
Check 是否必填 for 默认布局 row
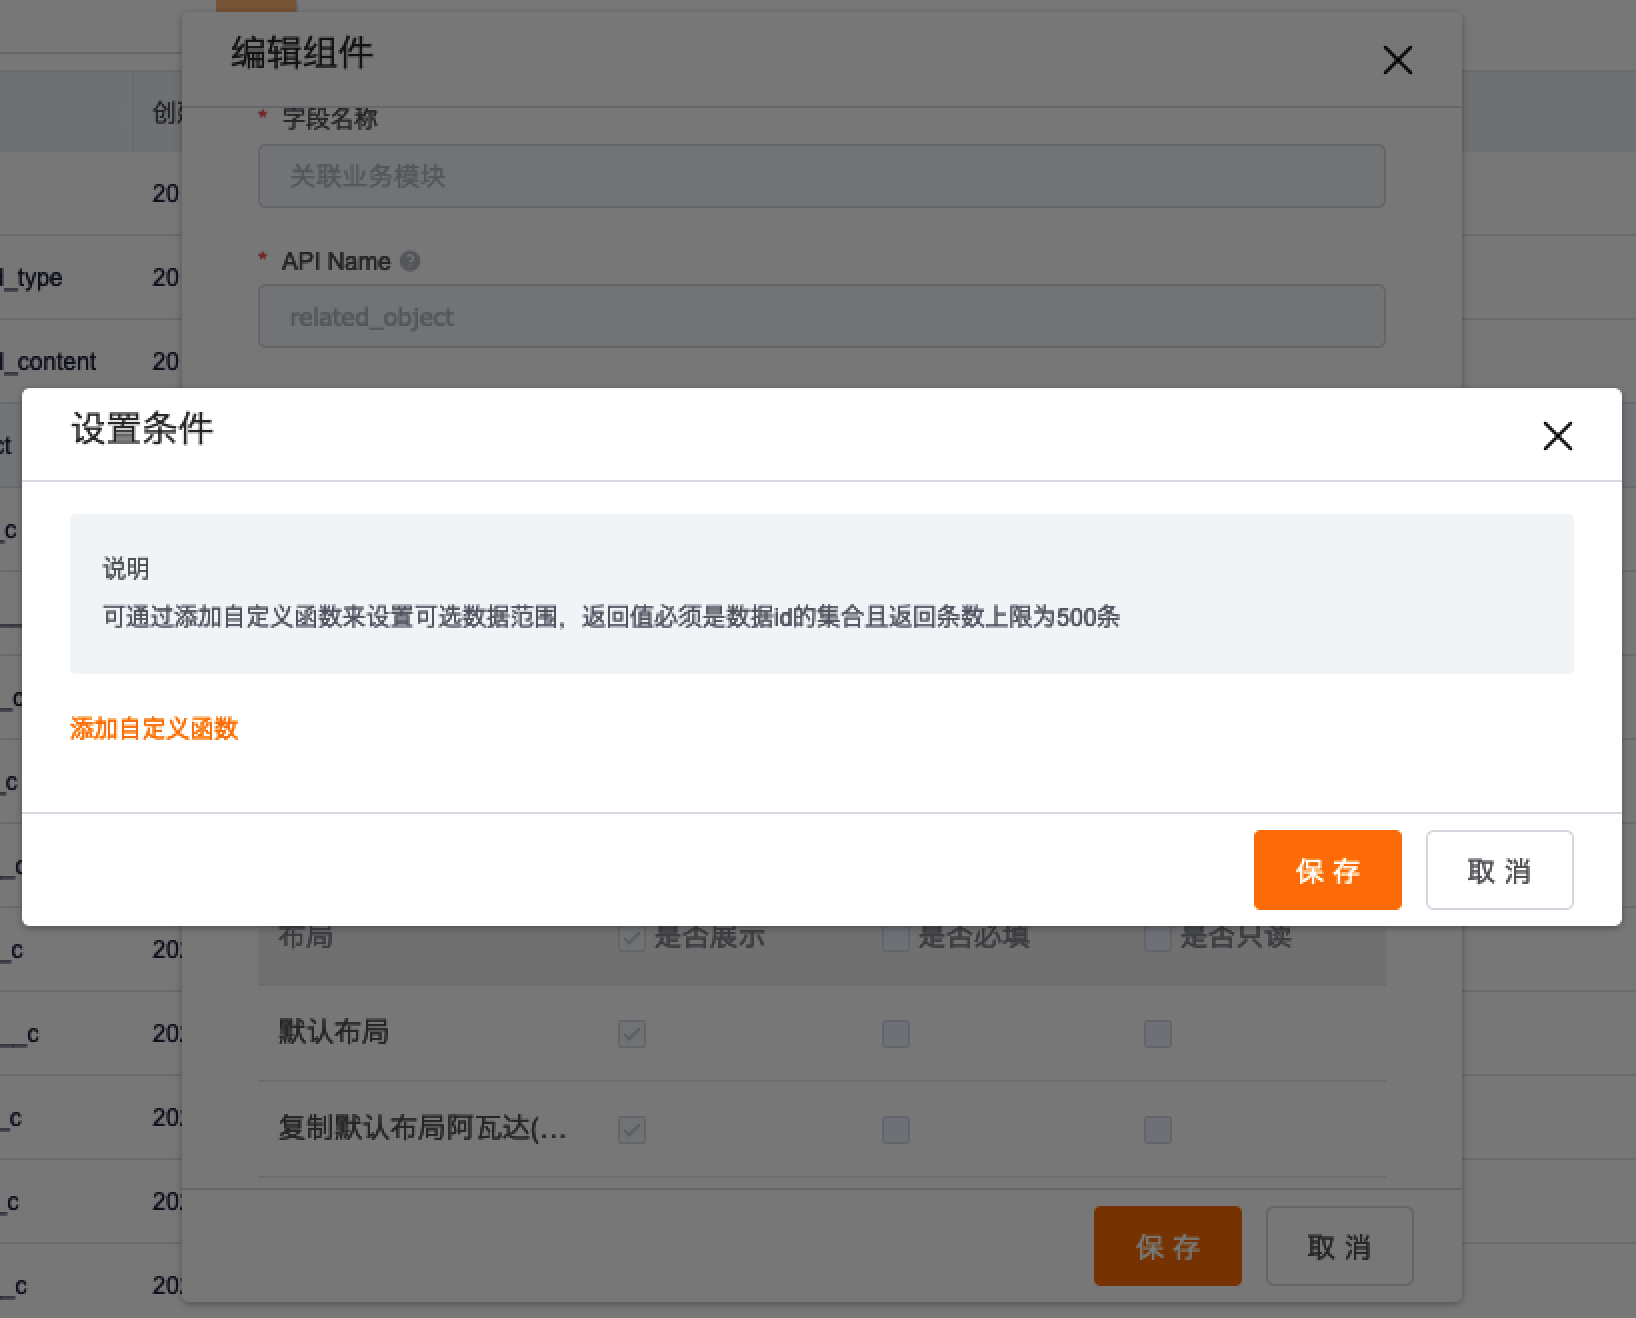point(895,1034)
